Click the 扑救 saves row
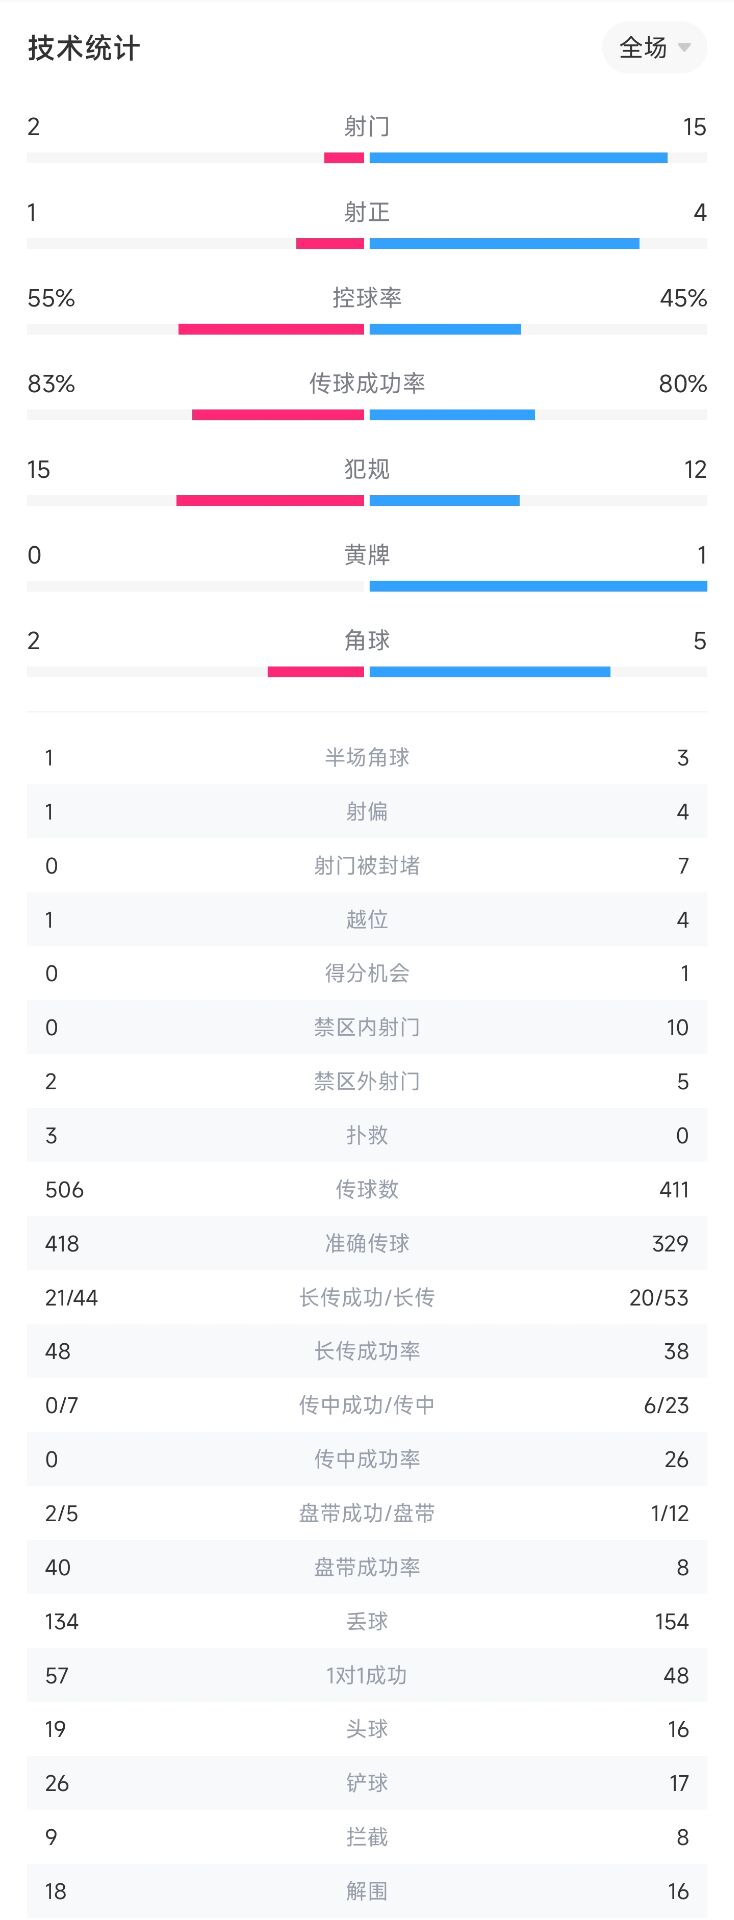The image size is (734, 1920). coord(367,1136)
